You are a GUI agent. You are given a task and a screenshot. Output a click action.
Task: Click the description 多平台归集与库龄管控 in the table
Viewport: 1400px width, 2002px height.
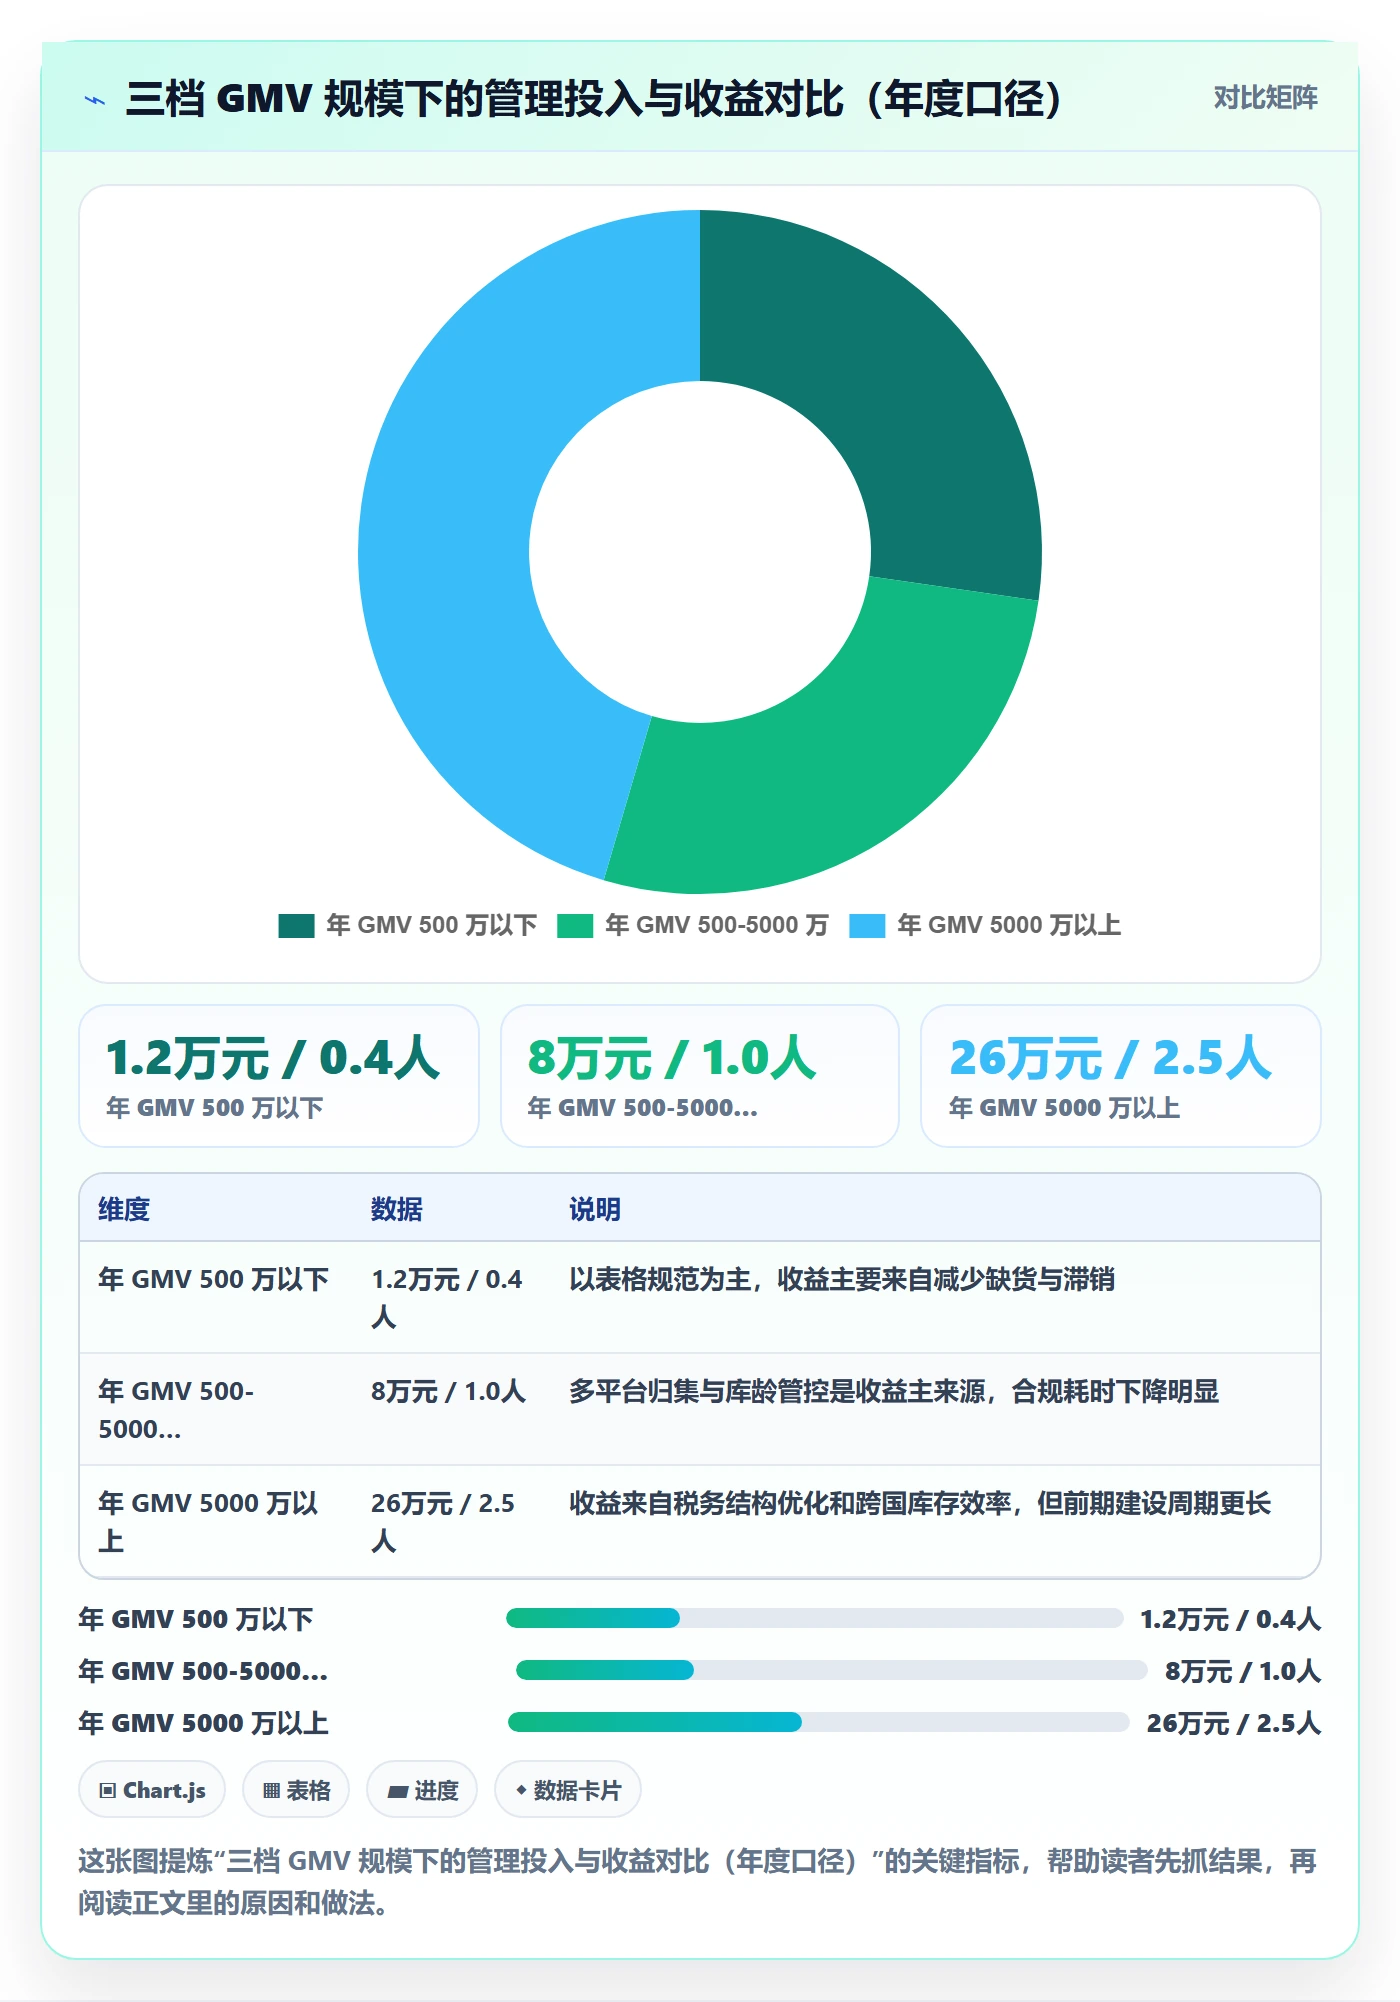click(894, 1391)
